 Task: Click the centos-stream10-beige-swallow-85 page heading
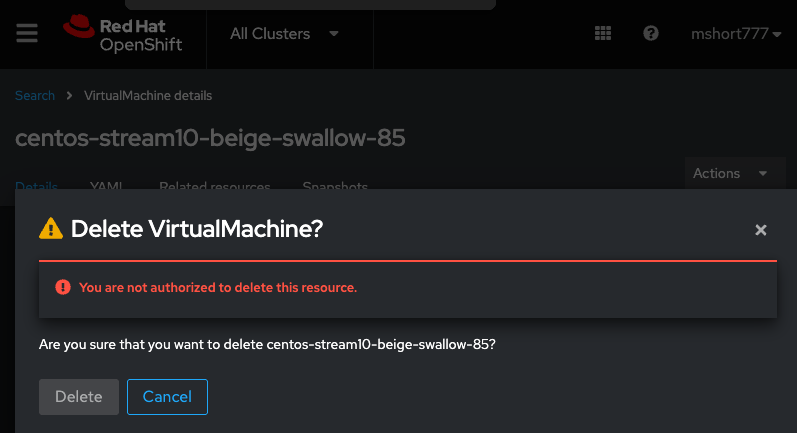(x=210, y=138)
